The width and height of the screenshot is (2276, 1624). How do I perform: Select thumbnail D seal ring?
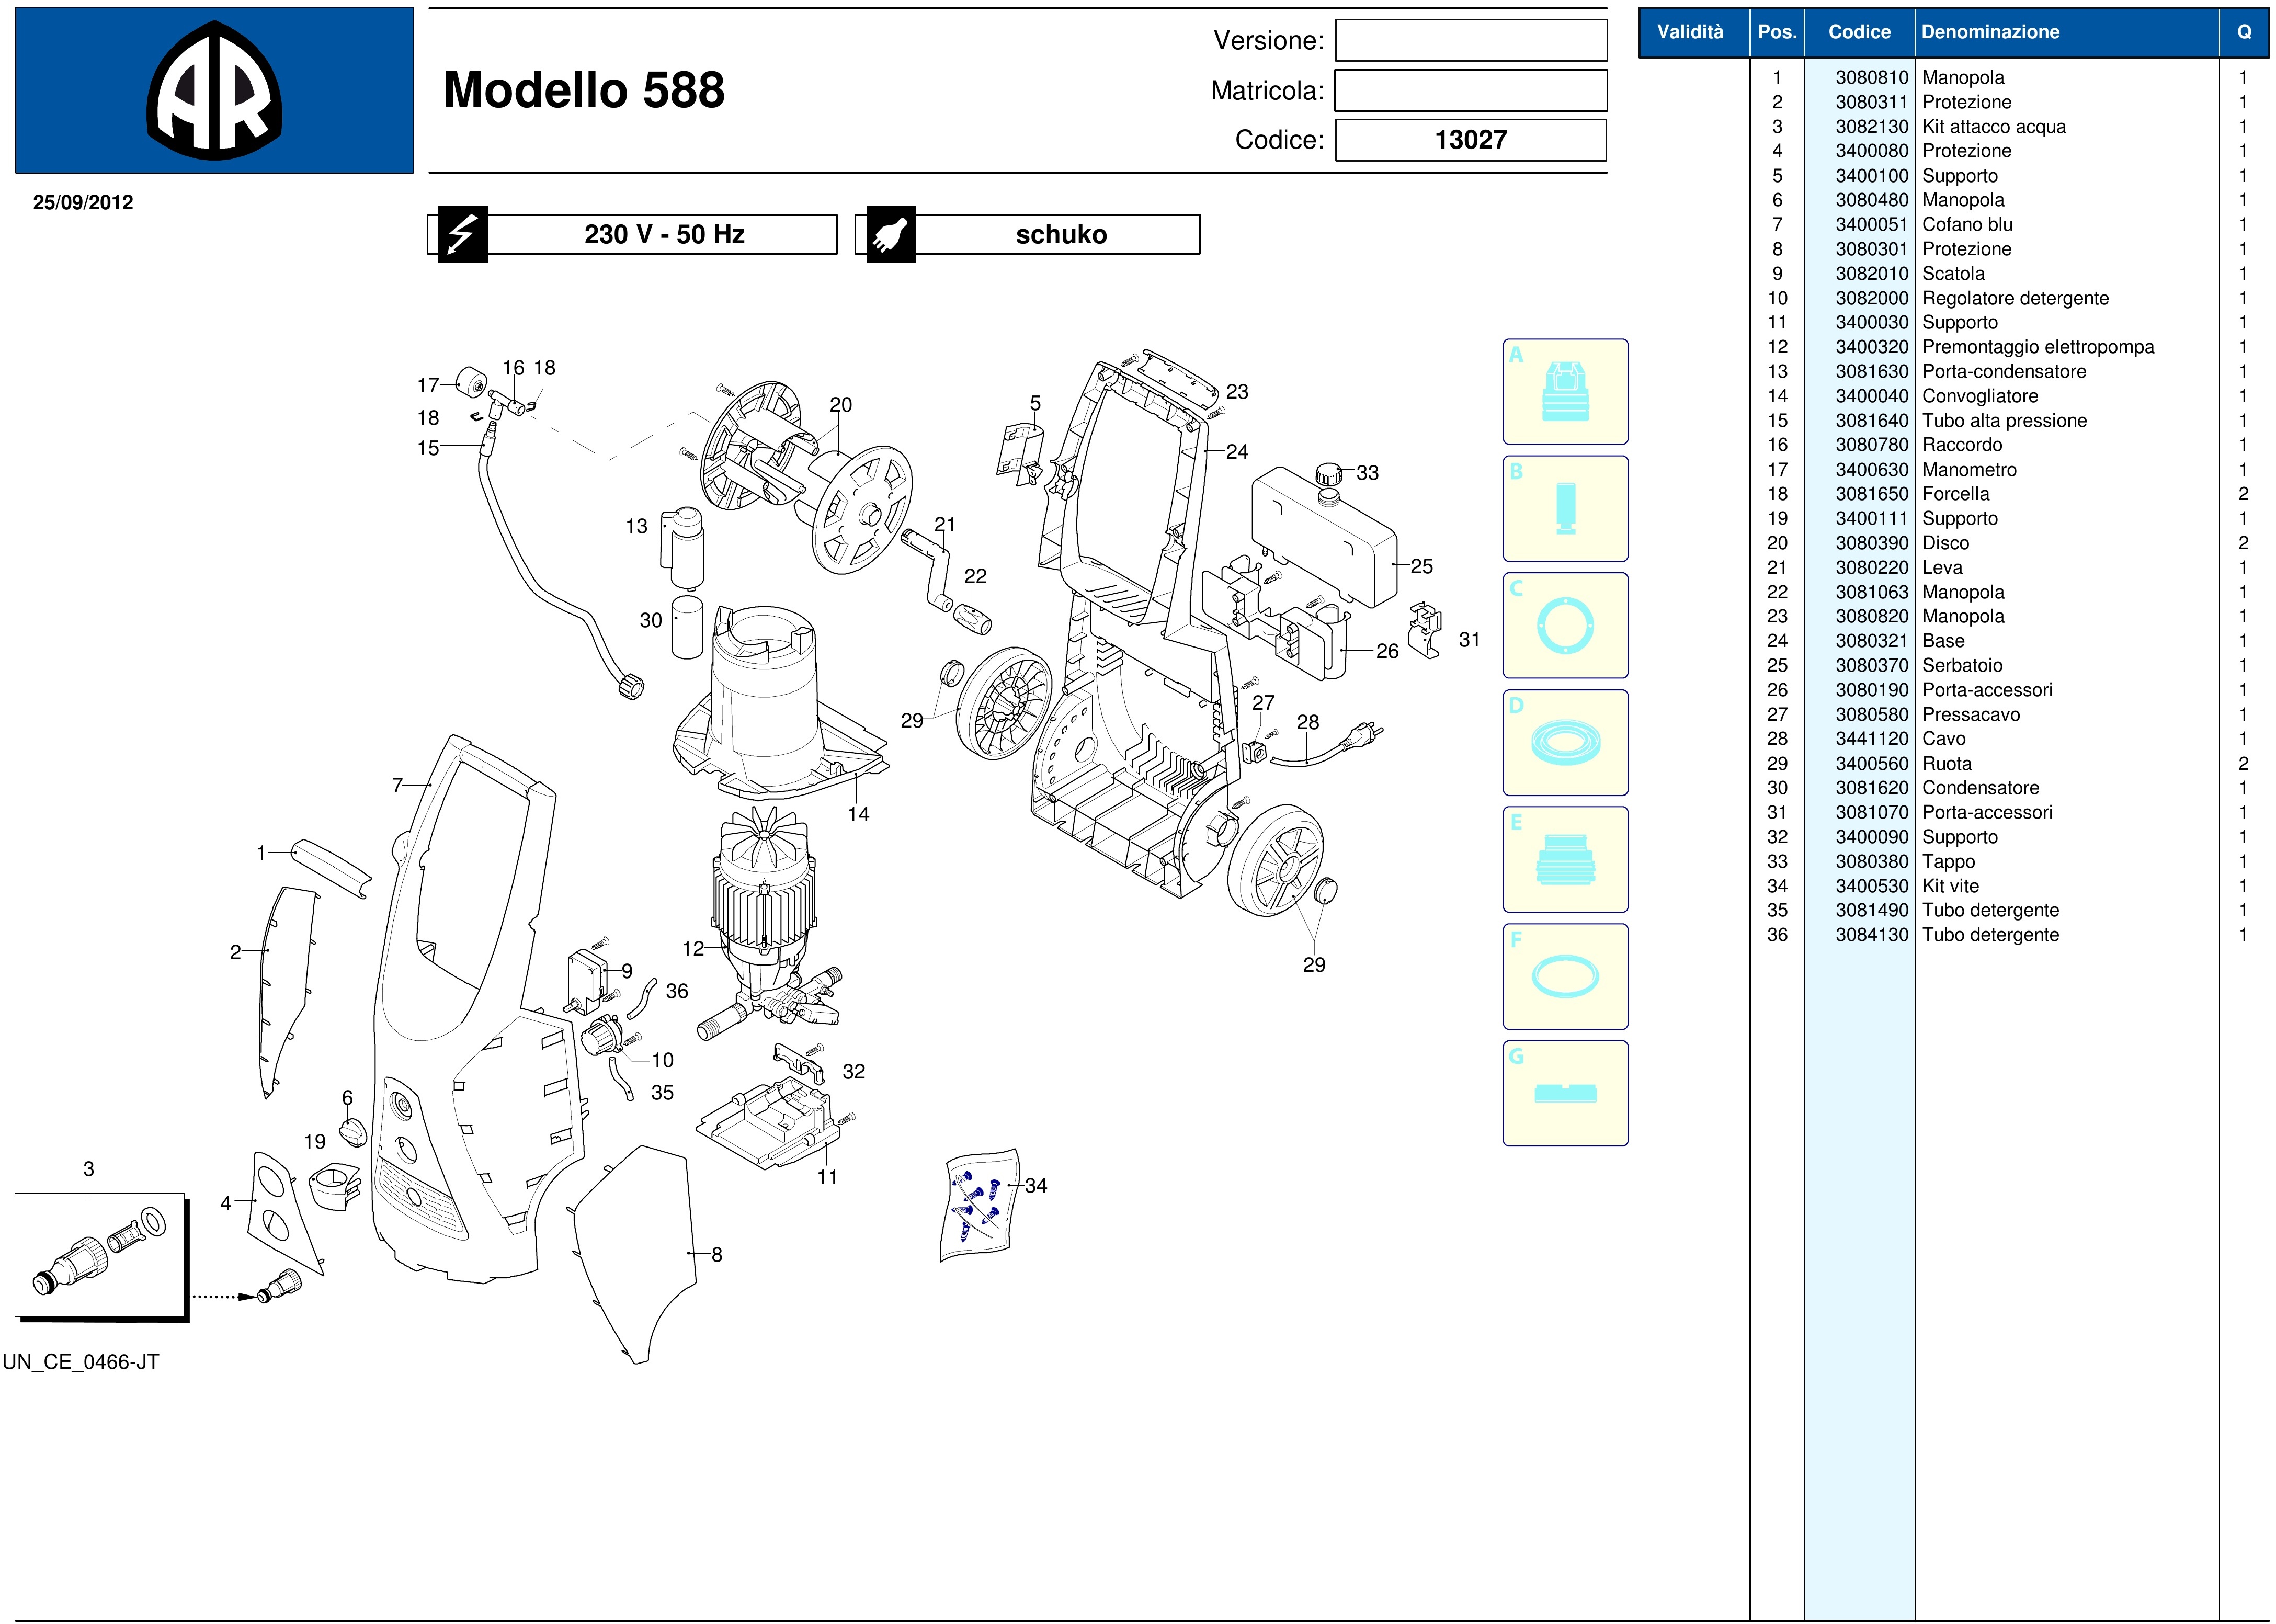coord(1565,743)
